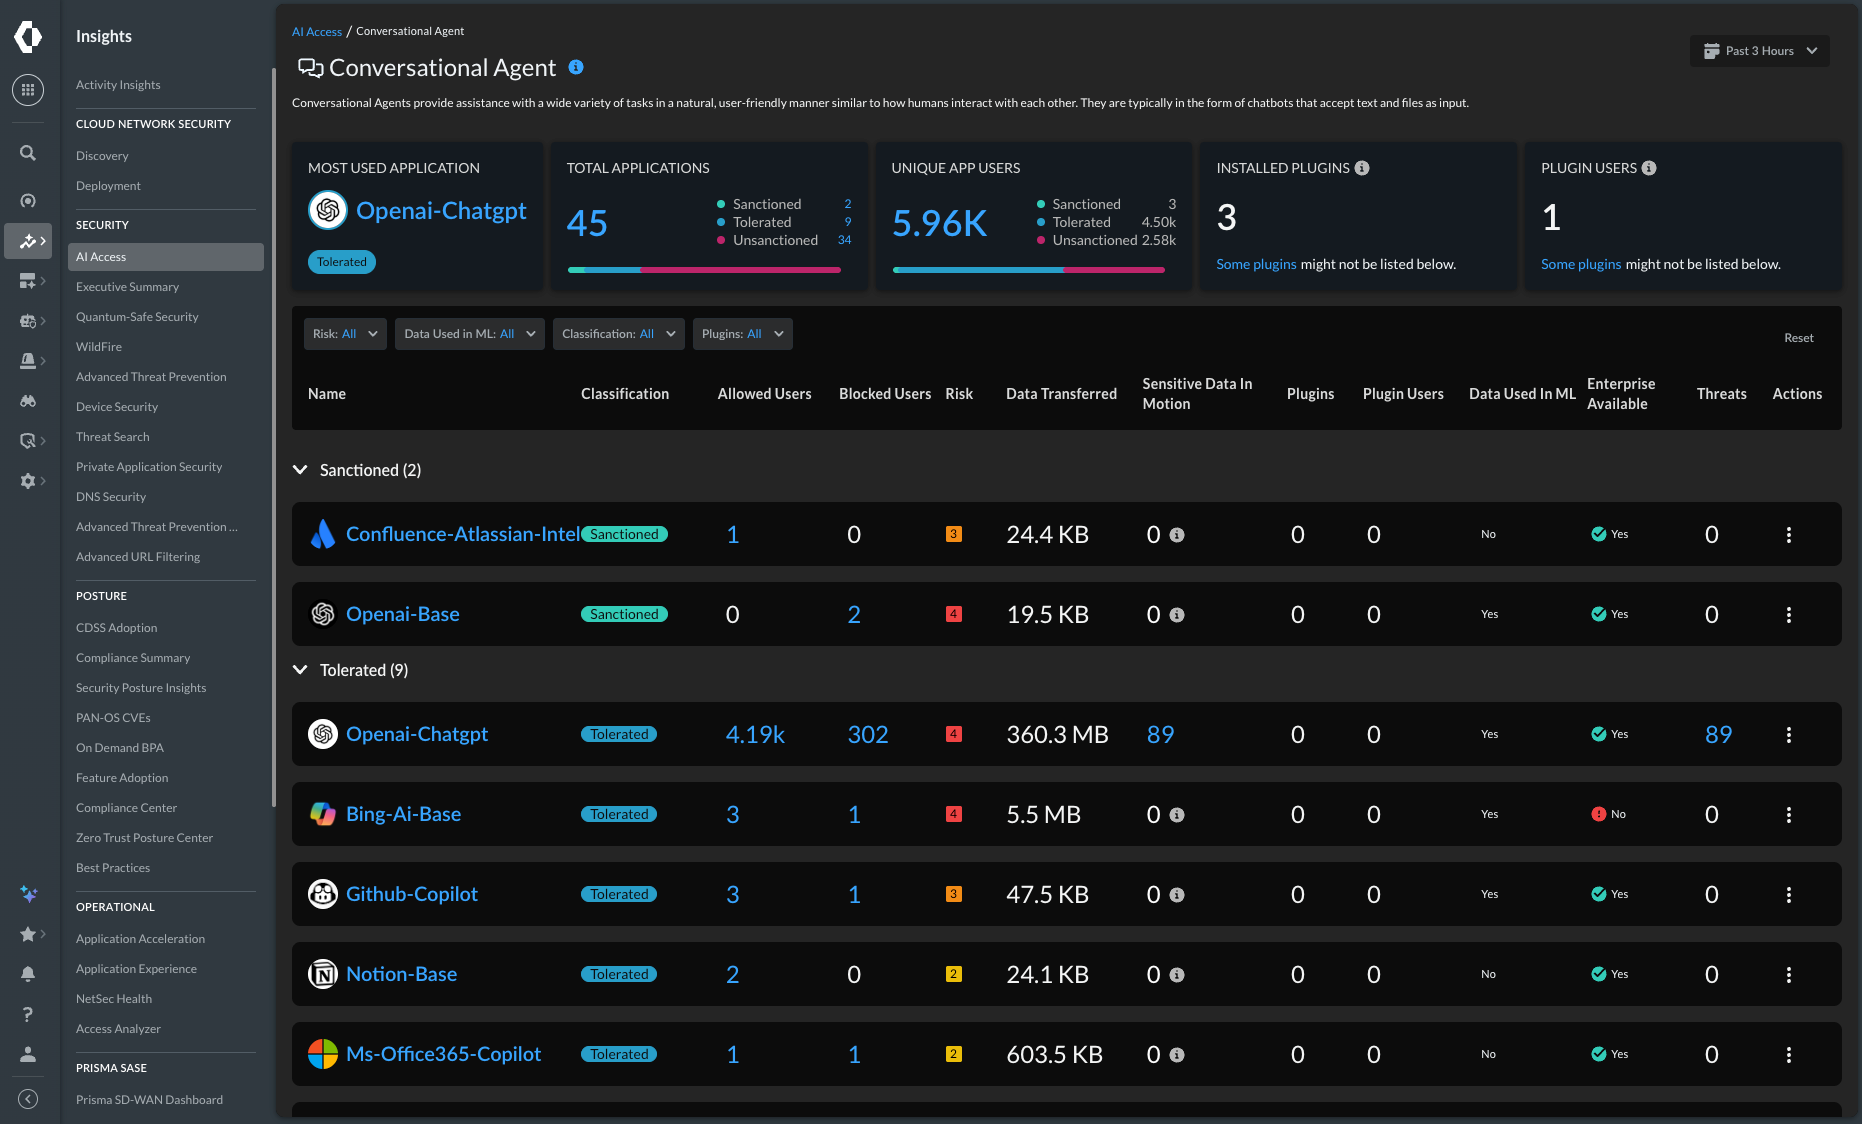The height and width of the screenshot is (1124, 1862).
Task: Collapse the Tolerated (9) group
Action: [x=300, y=670]
